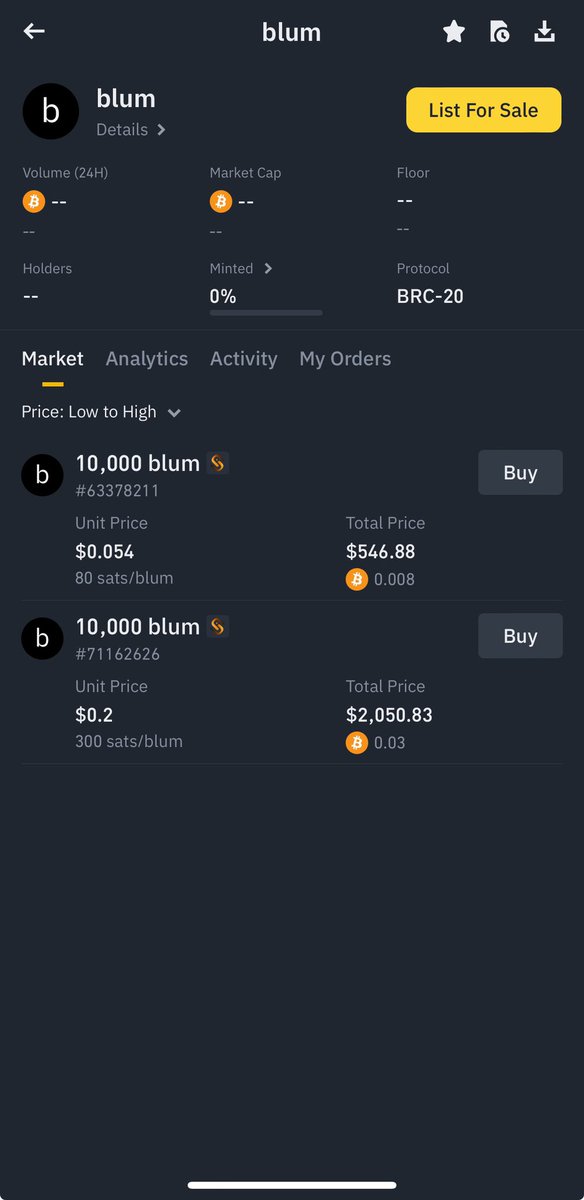Image resolution: width=584 pixels, height=1200 pixels.
Task: Buy the 10,000 blum listing for $546.88
Action: coord(520,473)
